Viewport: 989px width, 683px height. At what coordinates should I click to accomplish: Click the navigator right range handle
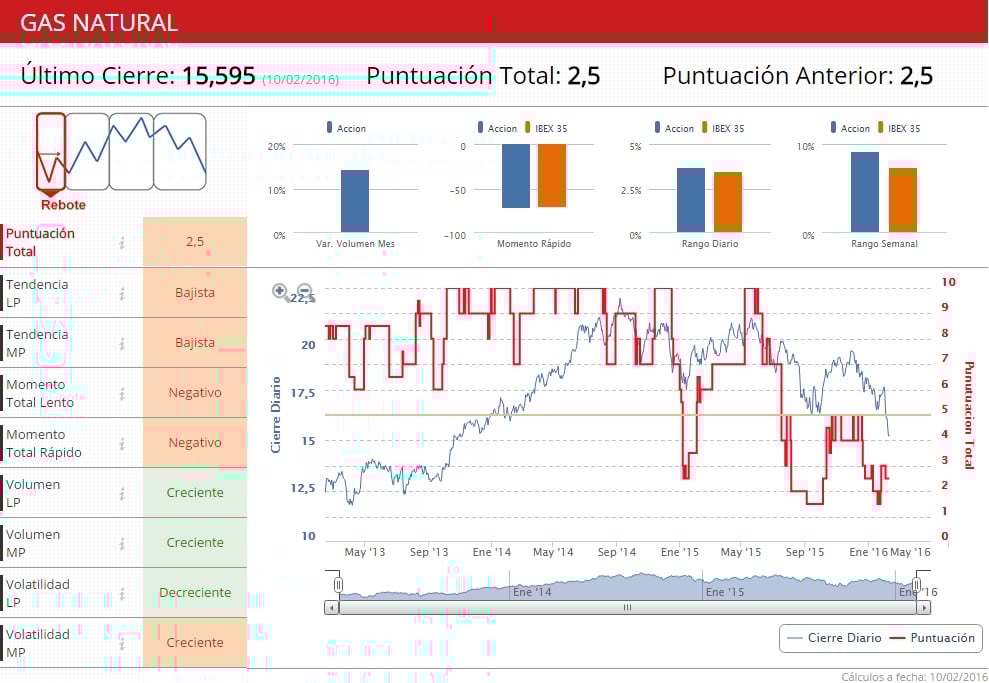(x=916, y=585)
